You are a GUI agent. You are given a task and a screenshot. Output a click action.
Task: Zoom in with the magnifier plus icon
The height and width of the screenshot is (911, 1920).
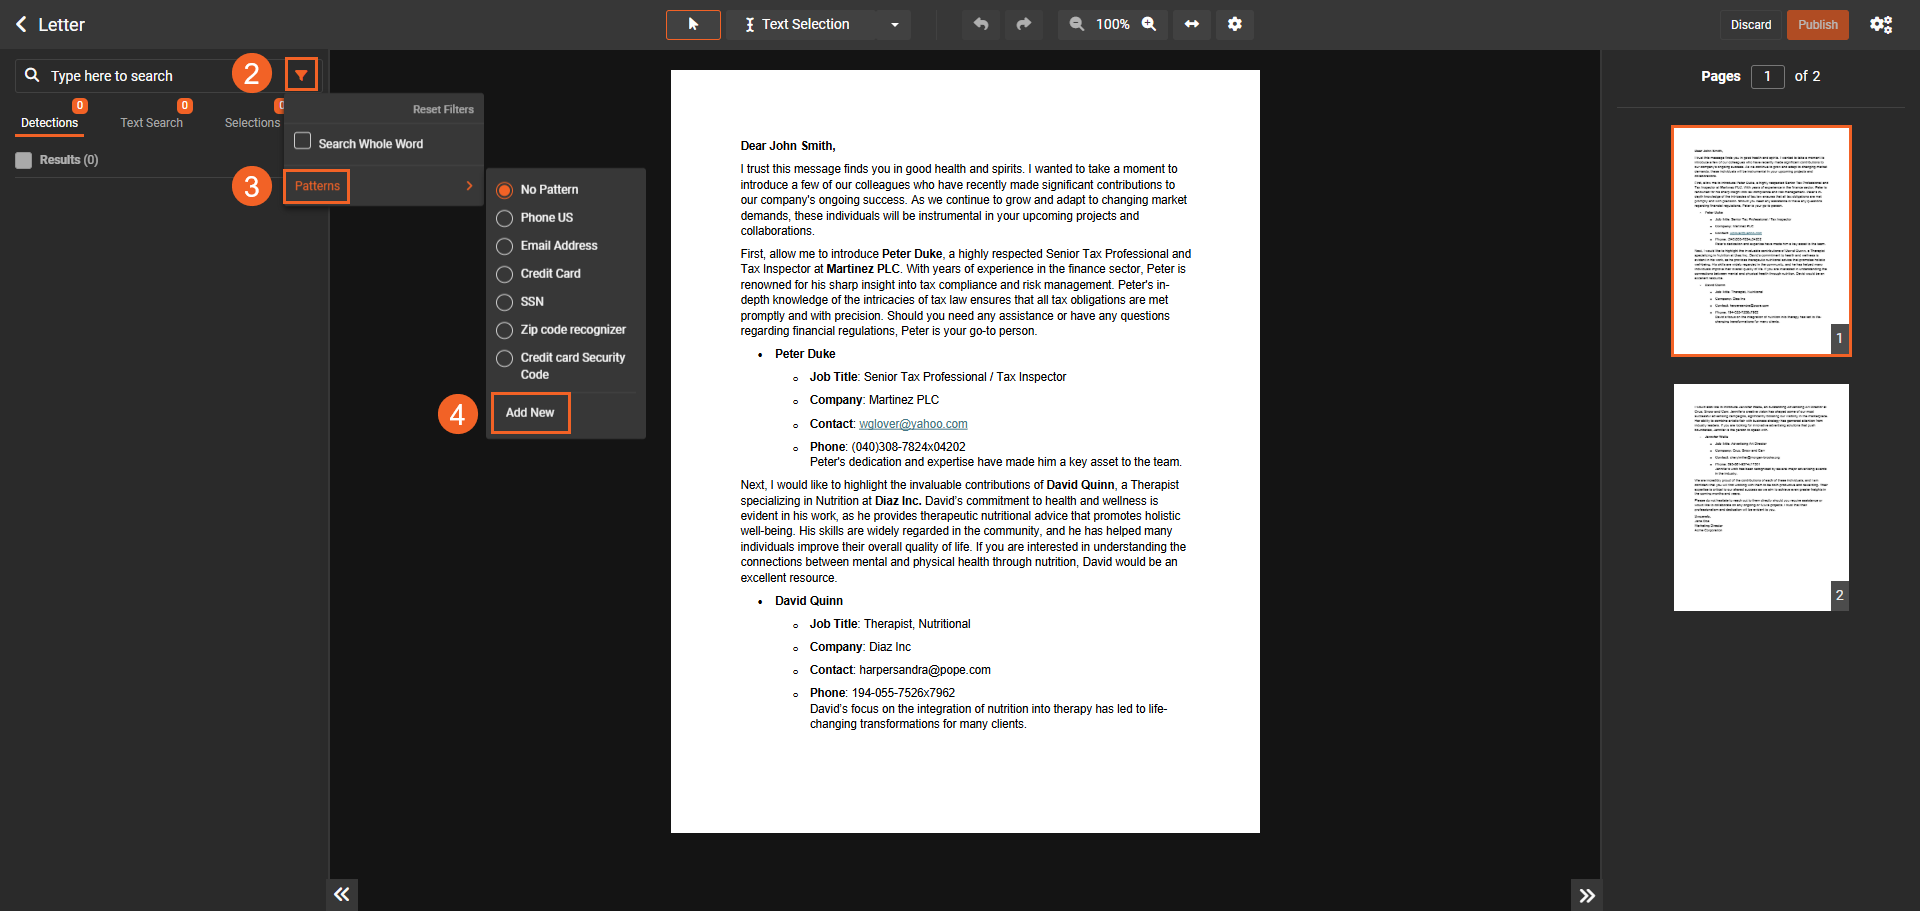point(1149,24)
